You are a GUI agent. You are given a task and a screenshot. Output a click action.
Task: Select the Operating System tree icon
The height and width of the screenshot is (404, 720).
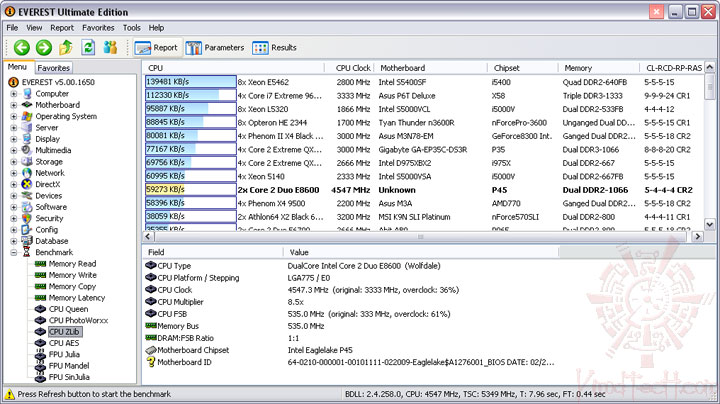pos(27,117)
